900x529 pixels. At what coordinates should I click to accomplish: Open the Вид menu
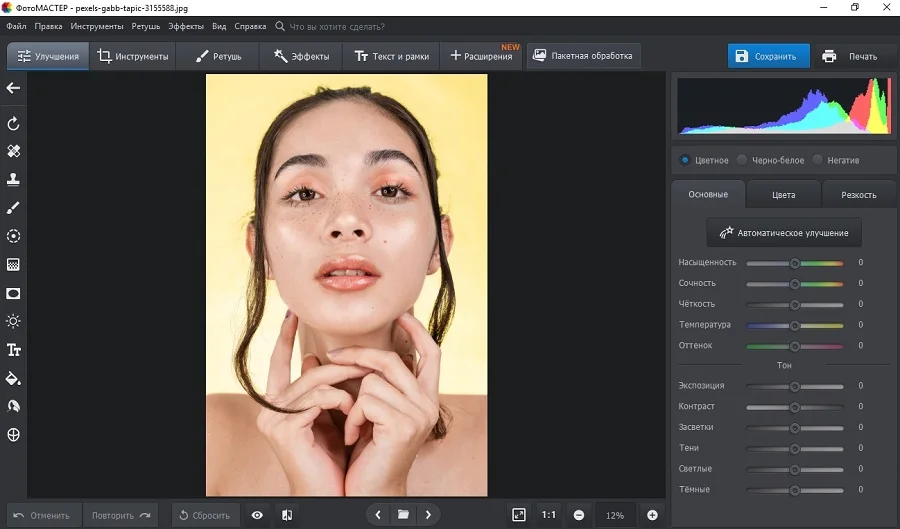219,26
